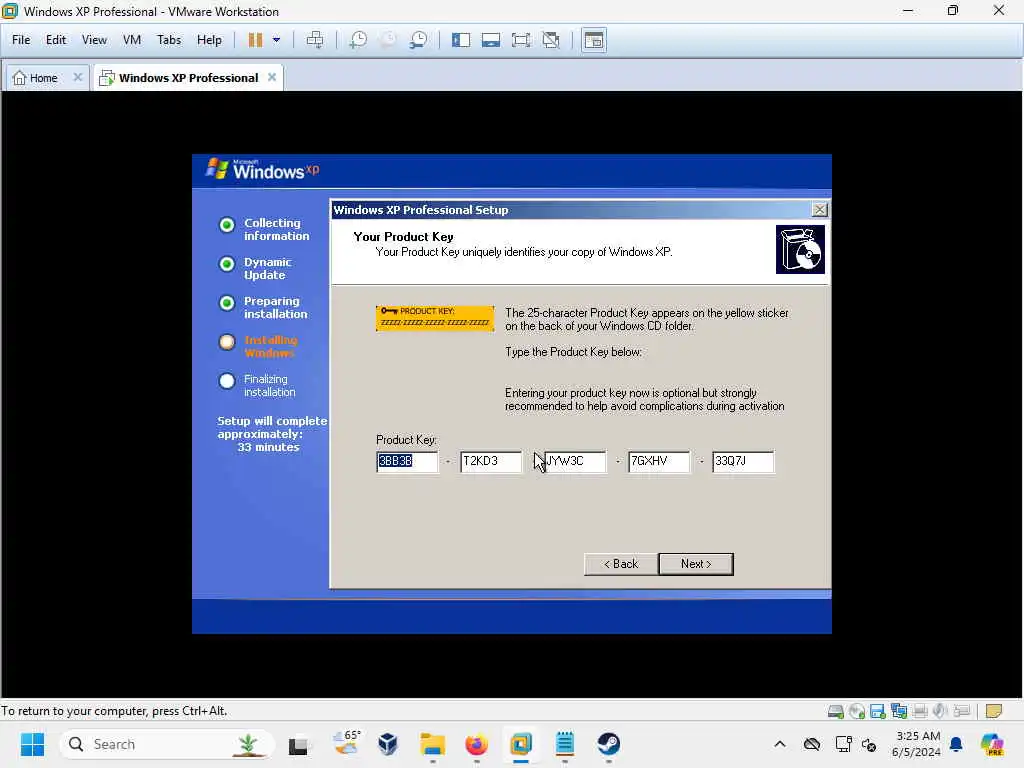Click the hard disk device status icon
The height and width of the screenshot is (768, 1024).
pyautogui.click(x=835, y=711)
